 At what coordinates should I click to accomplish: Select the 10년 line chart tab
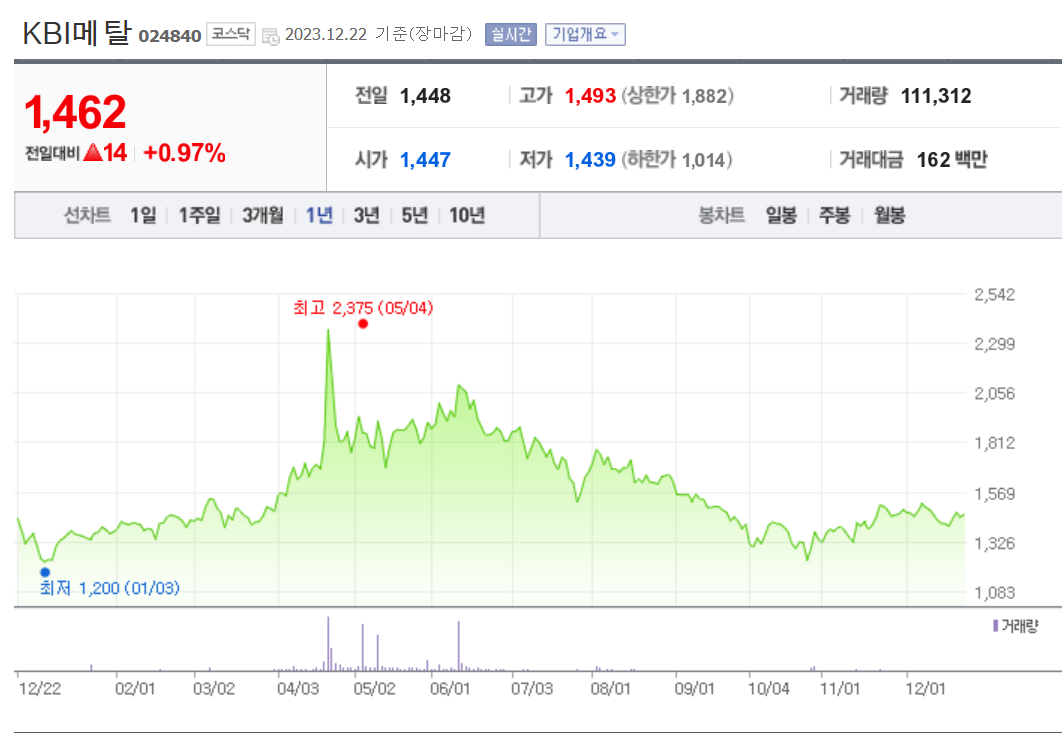click(x=467, y=215)
